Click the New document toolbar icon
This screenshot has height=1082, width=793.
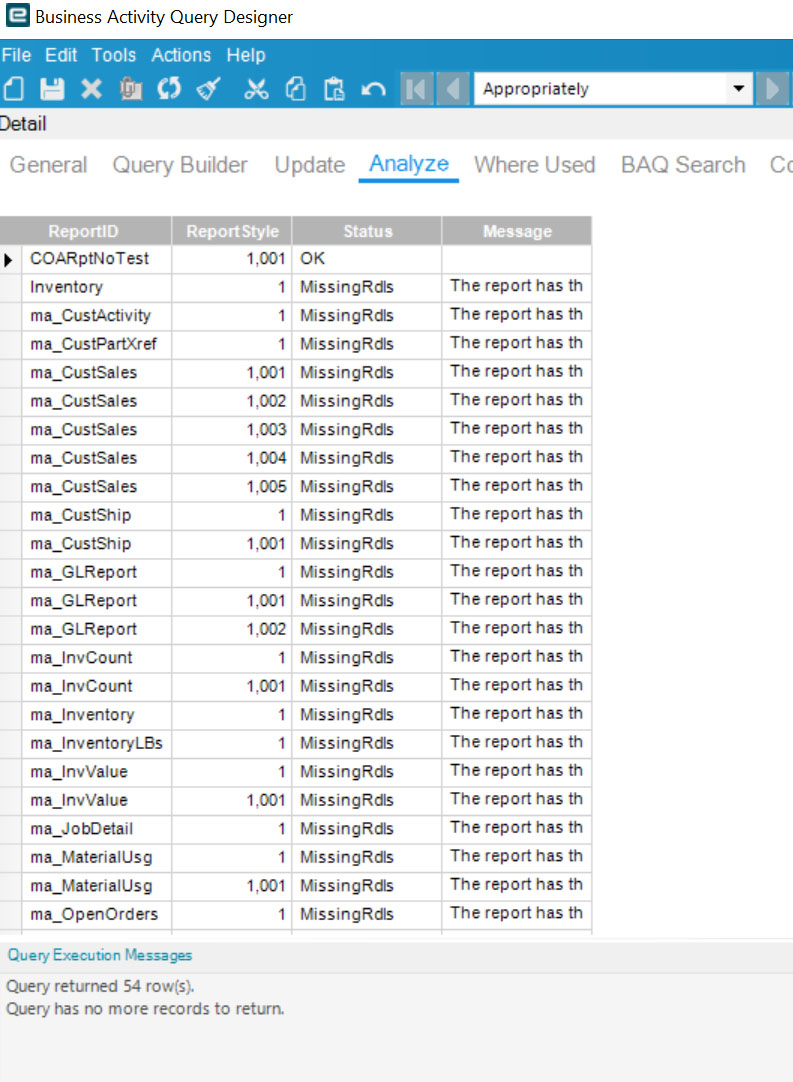point(14,89)
